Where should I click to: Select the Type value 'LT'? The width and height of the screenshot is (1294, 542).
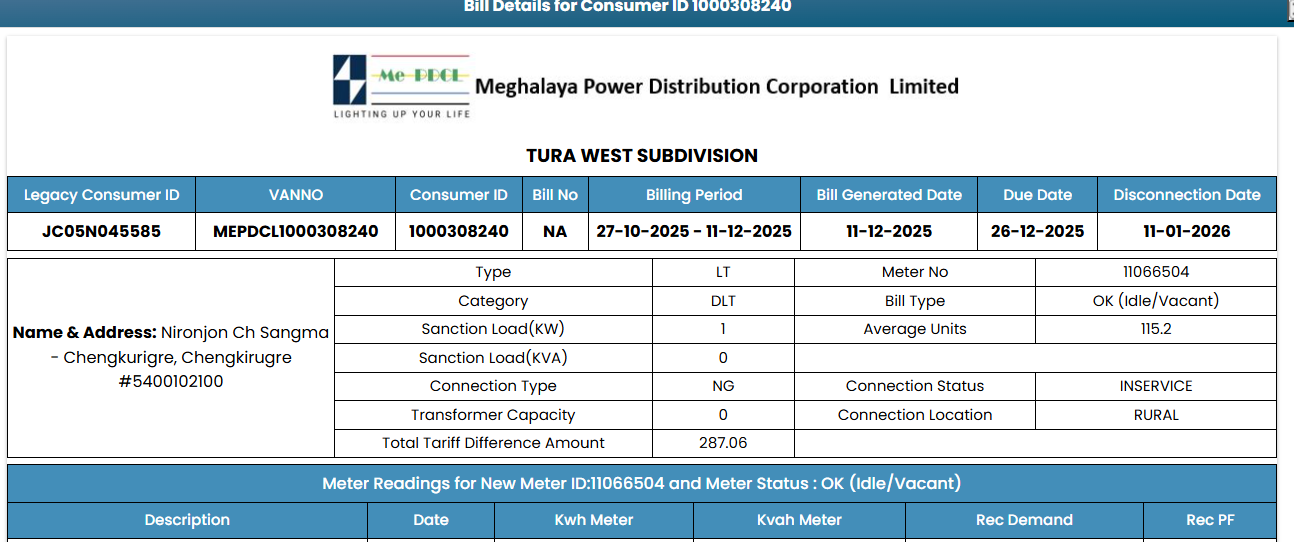(723, 272)
